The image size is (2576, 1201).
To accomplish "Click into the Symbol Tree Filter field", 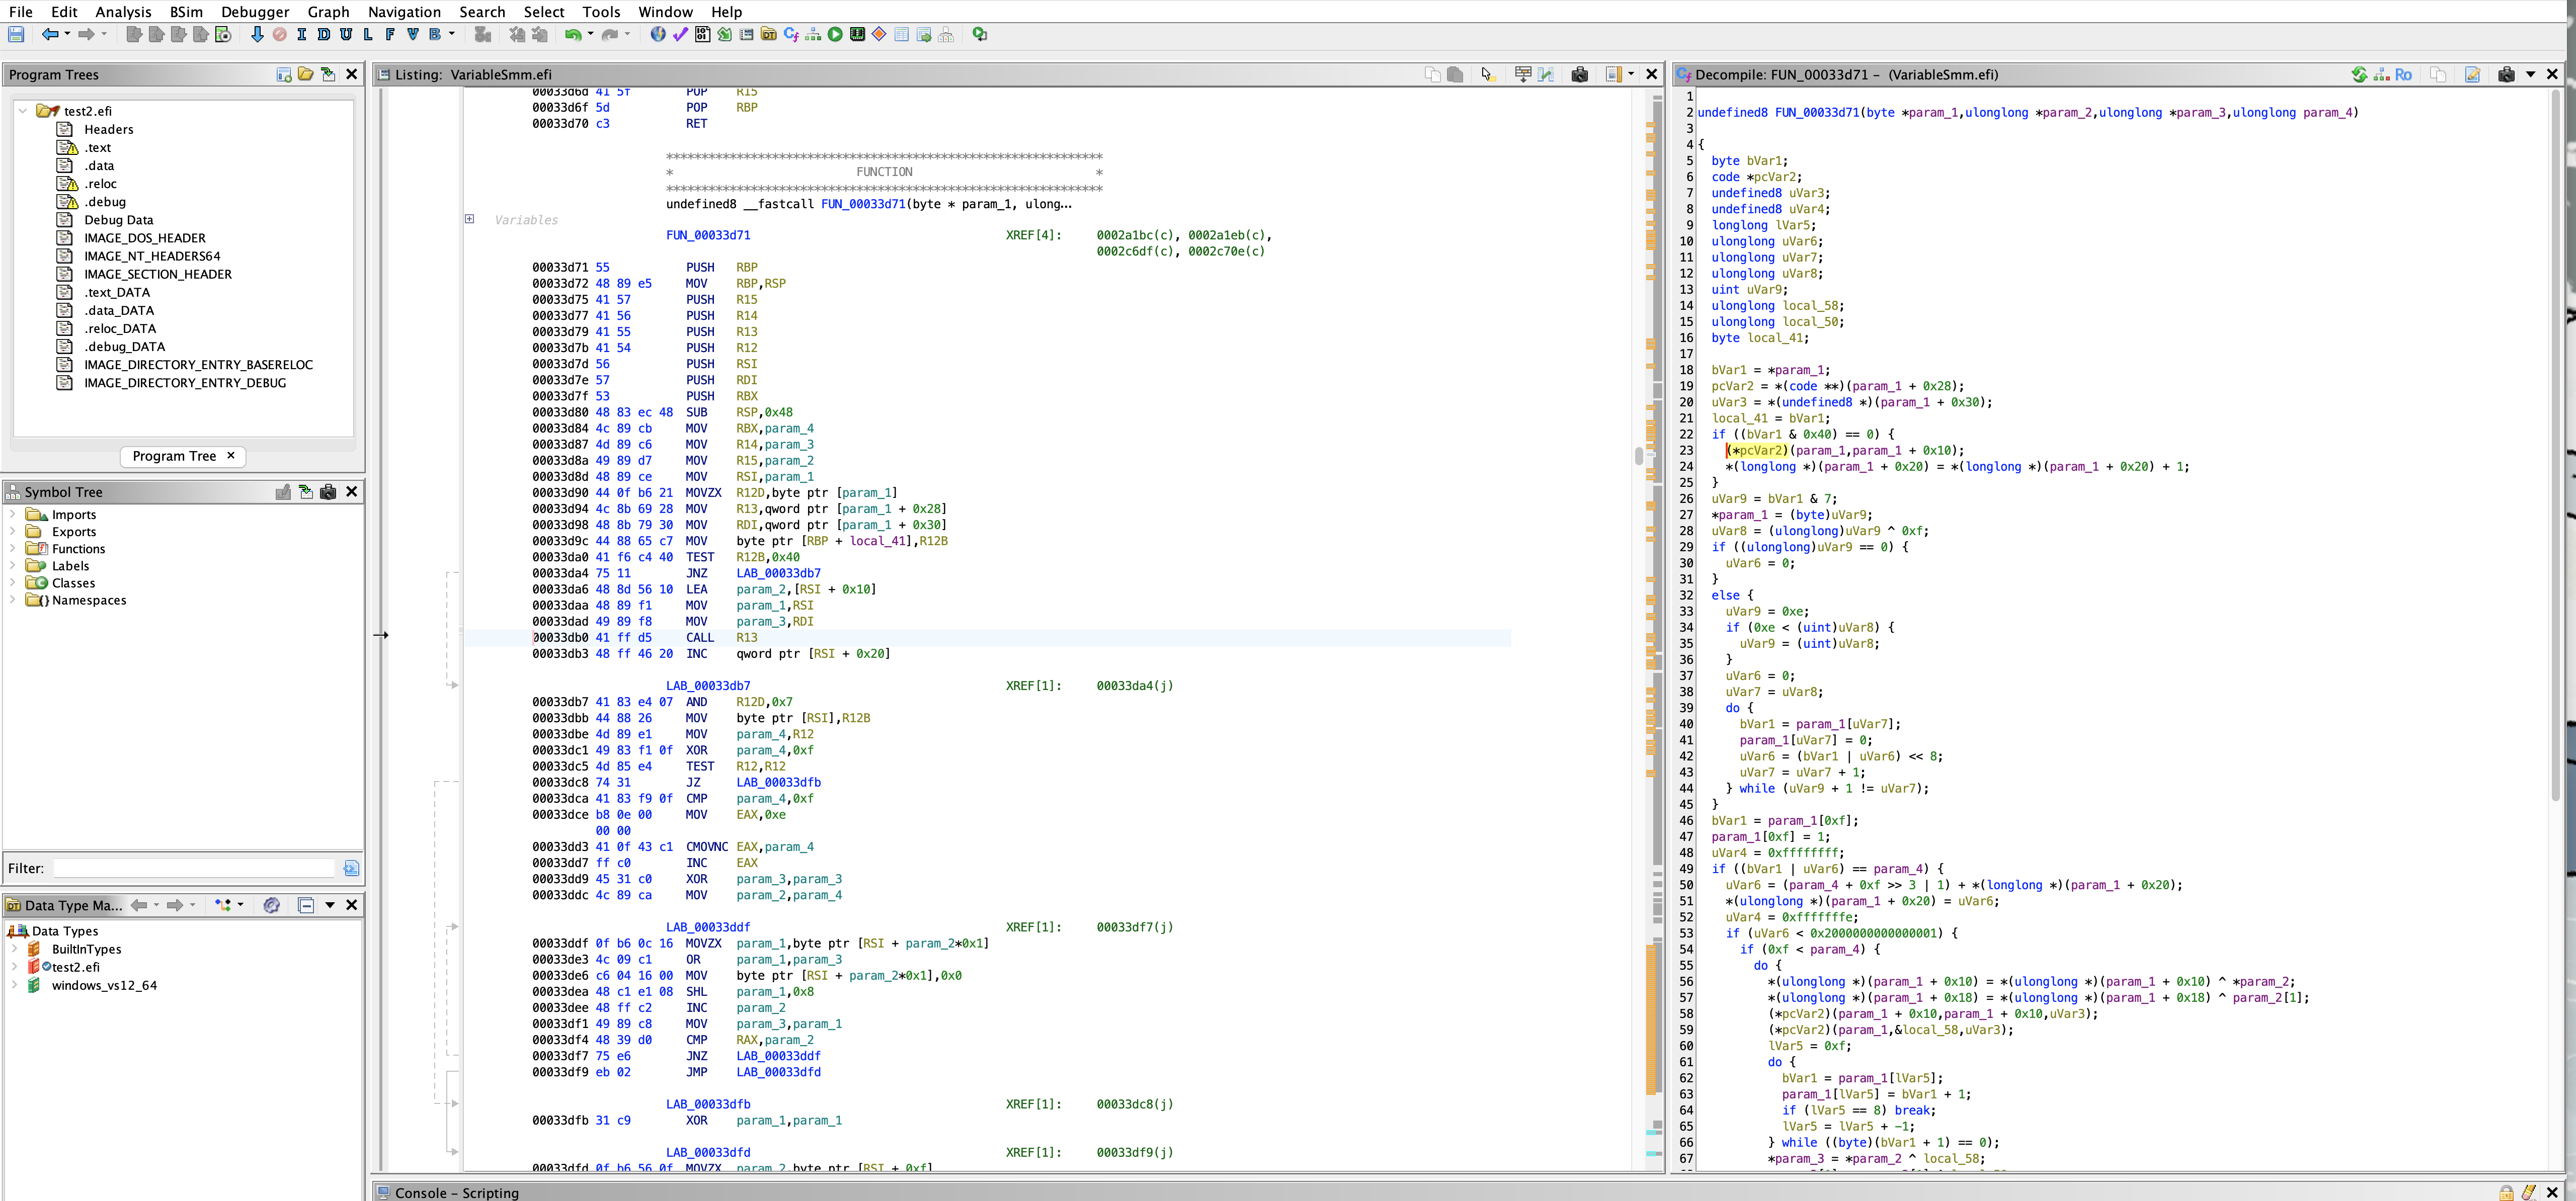I will pos(195,868).
